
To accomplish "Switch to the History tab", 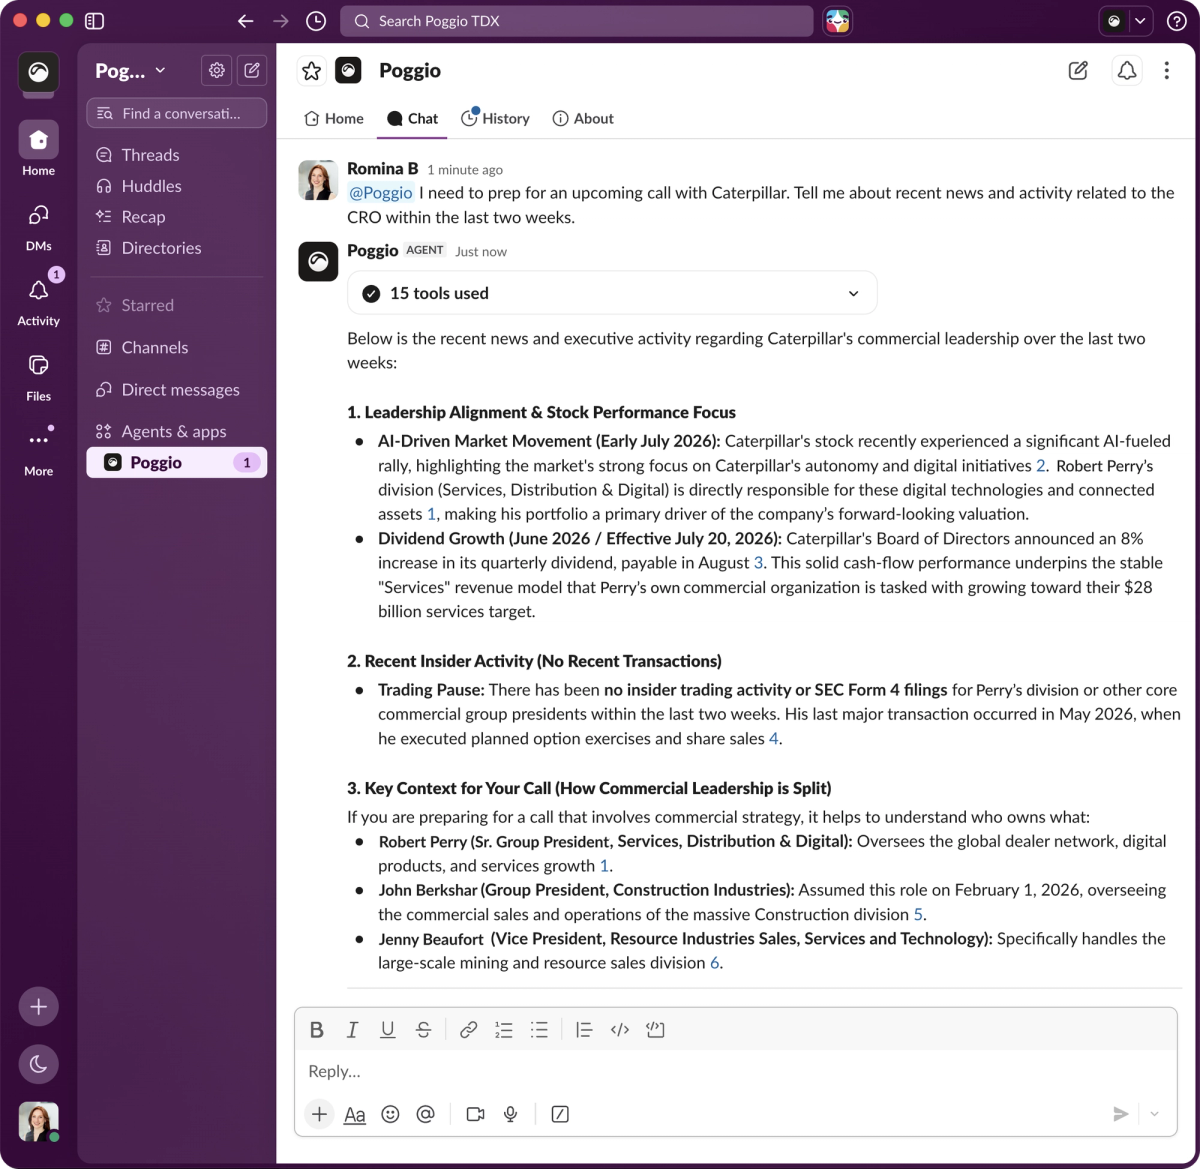I will click(x=495, y=118).
